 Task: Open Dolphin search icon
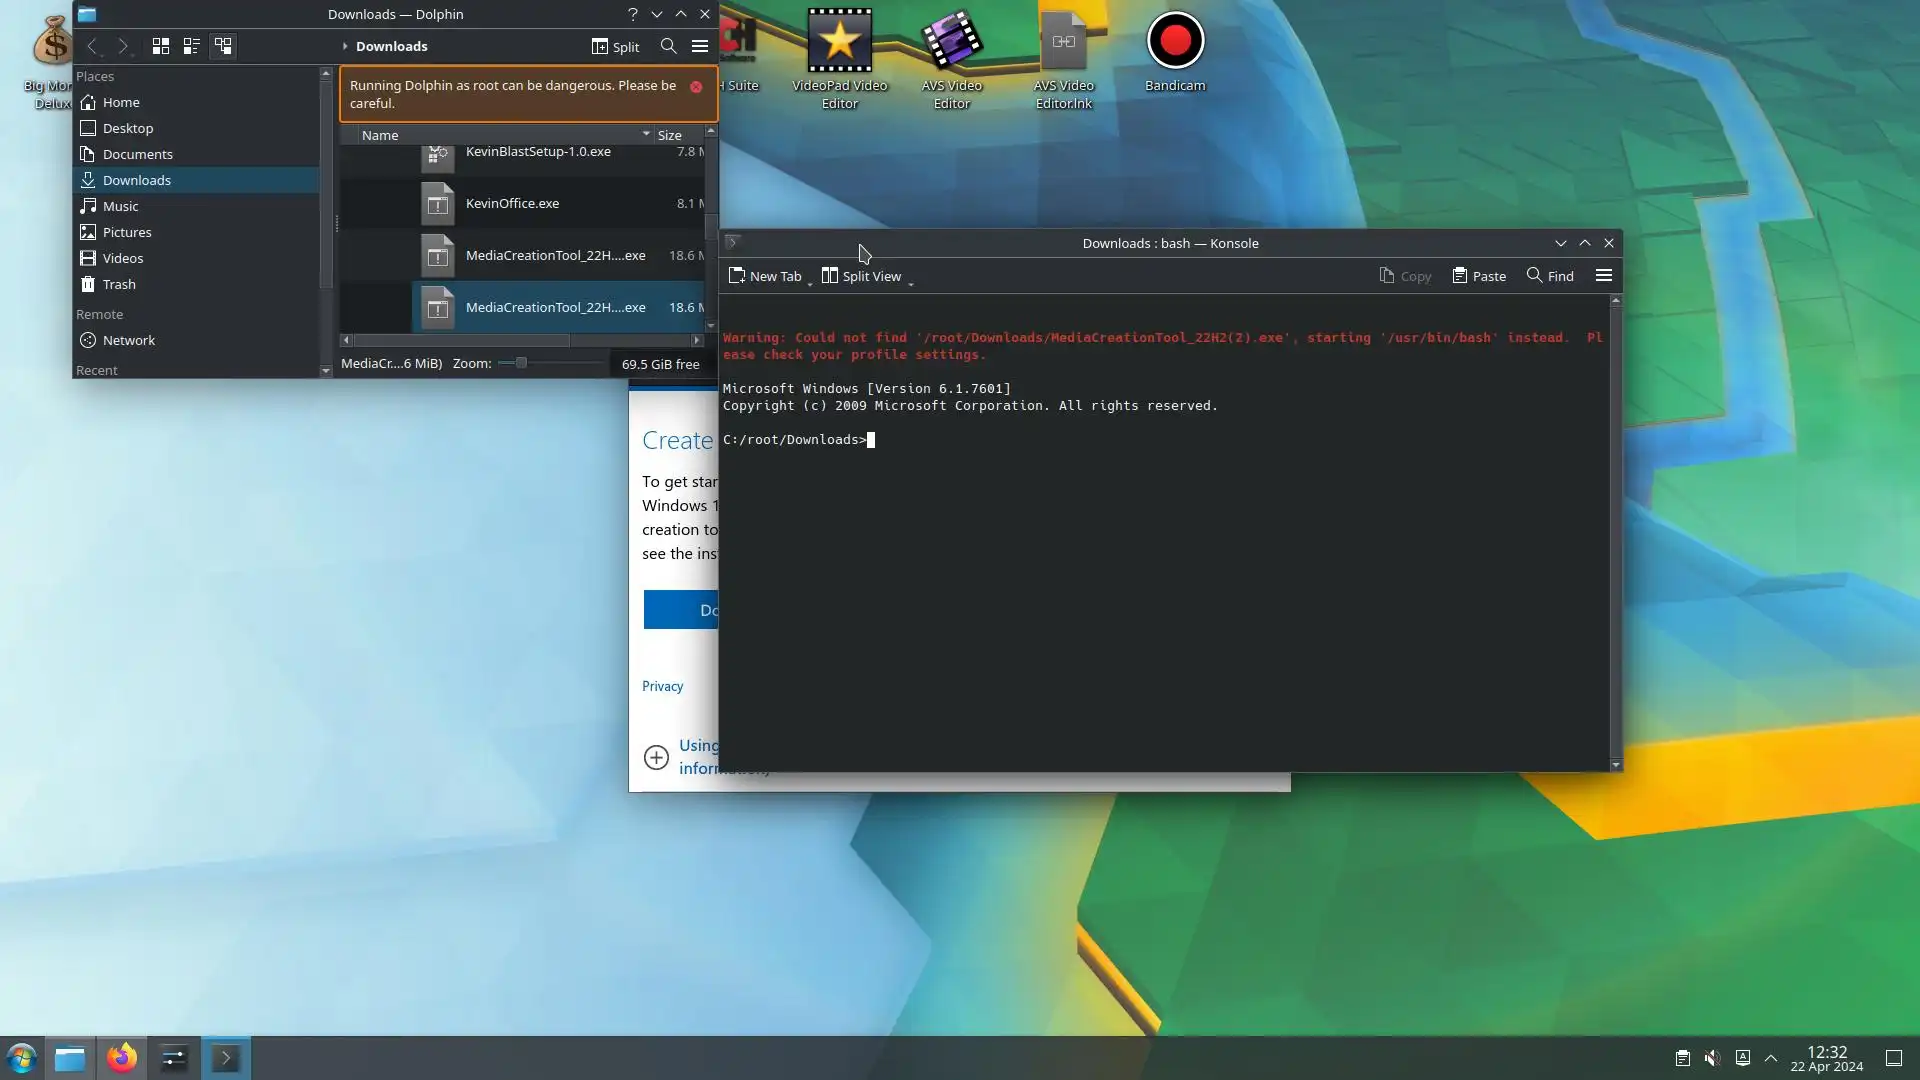tap(668, 46)
